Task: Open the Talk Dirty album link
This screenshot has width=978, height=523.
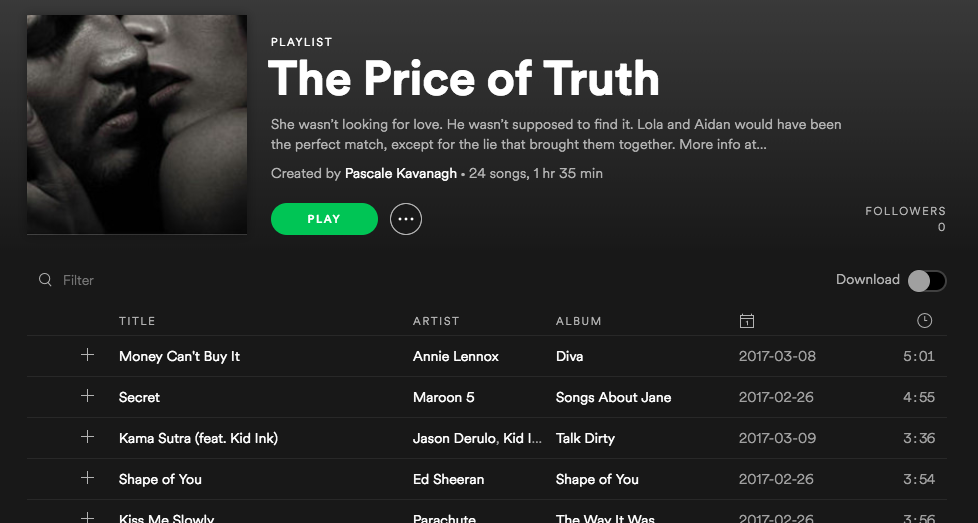Action: [x=585, y=438]
